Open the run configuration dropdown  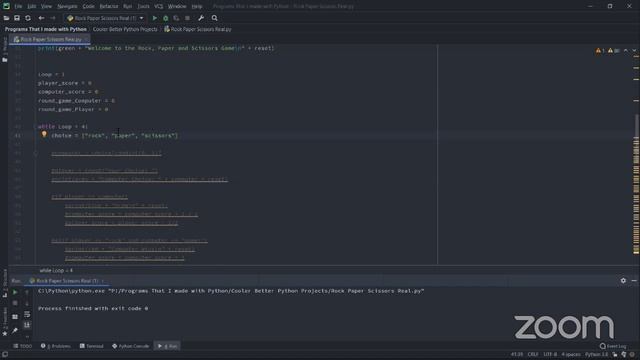[x=105, y=18]
